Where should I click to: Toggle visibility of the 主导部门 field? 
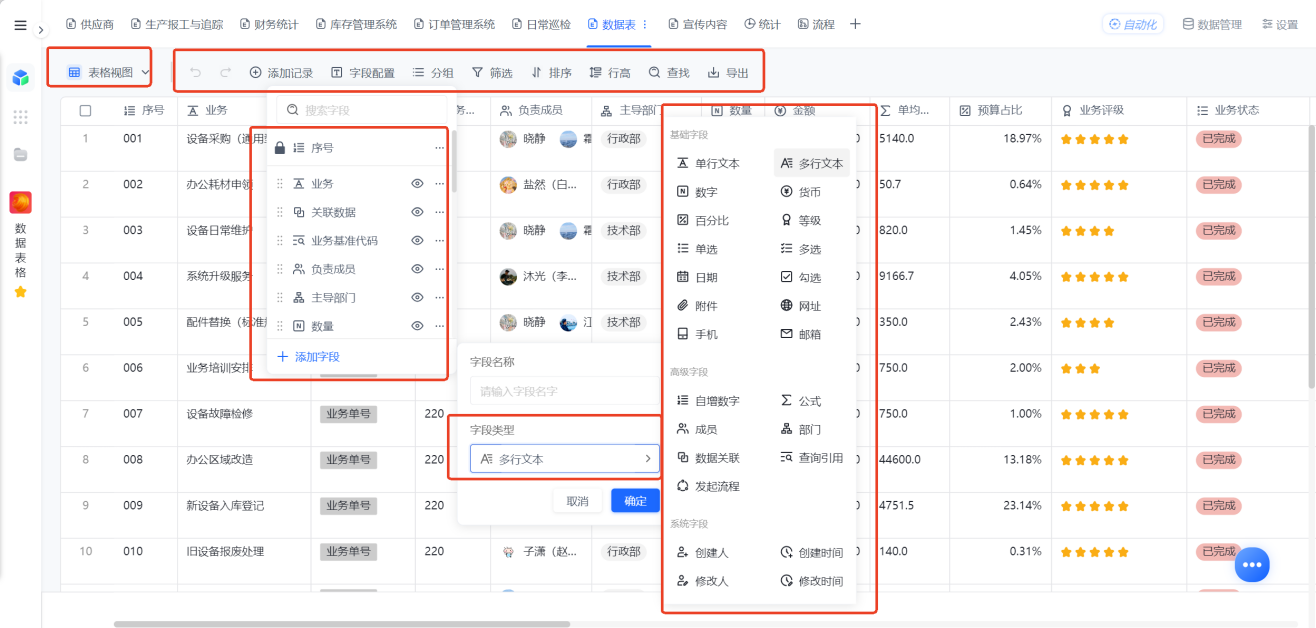coord(417,298)
